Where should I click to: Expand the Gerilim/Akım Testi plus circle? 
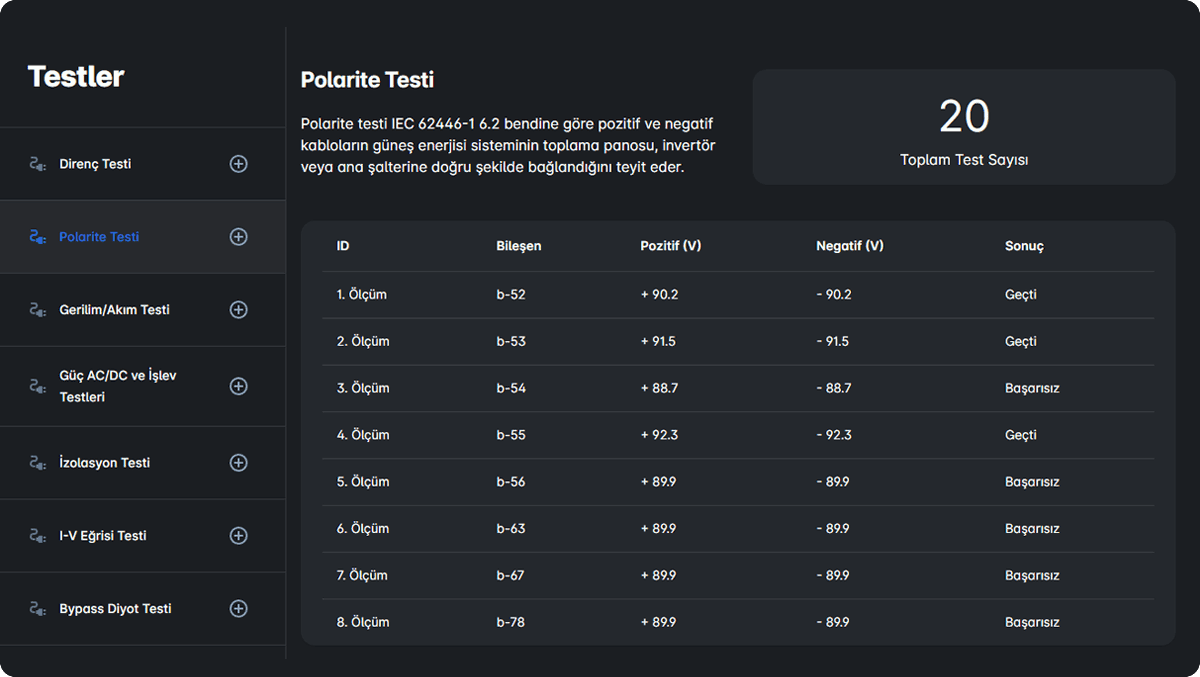pos(238,310)
